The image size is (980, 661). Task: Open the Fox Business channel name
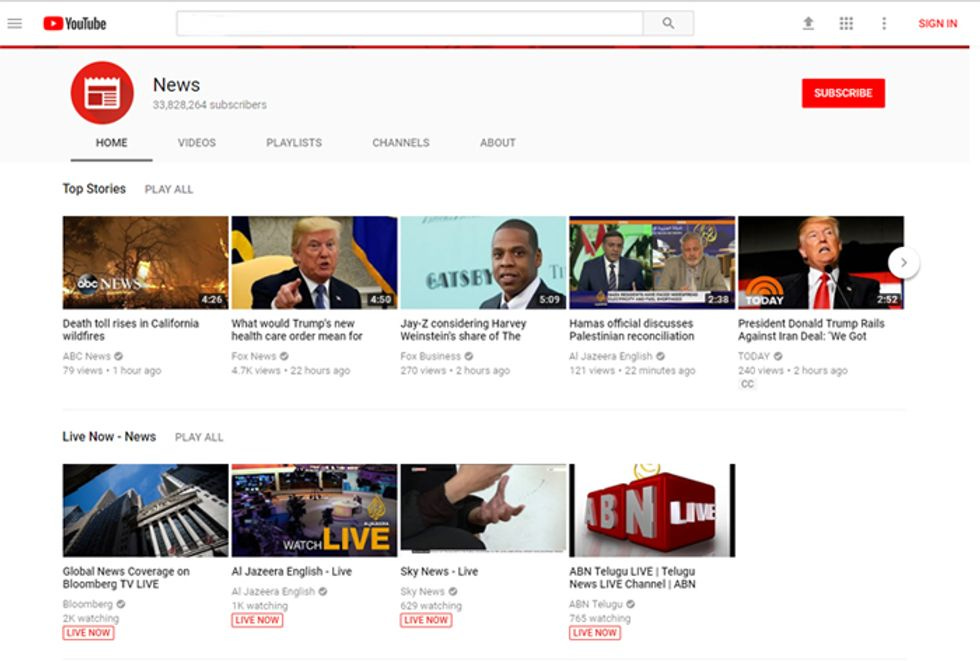click(430, 356)
